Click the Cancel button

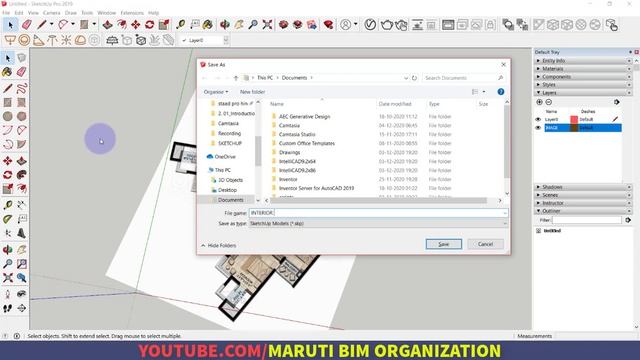485,244
